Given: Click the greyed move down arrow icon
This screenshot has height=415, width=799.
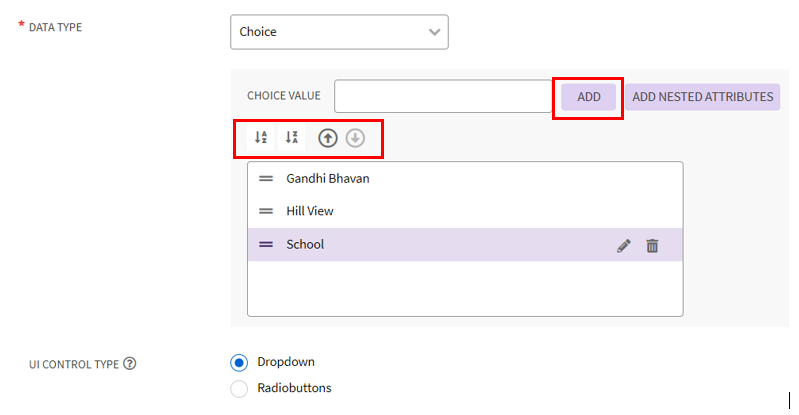Looking at the screenshot, I should pos(355,138).
